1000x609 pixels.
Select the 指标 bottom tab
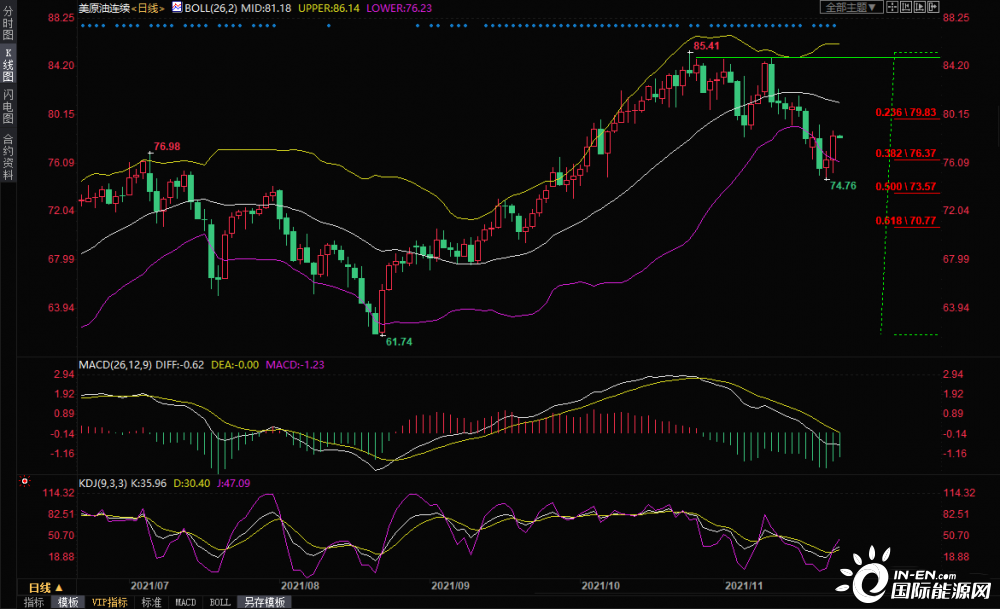point(33,602)
